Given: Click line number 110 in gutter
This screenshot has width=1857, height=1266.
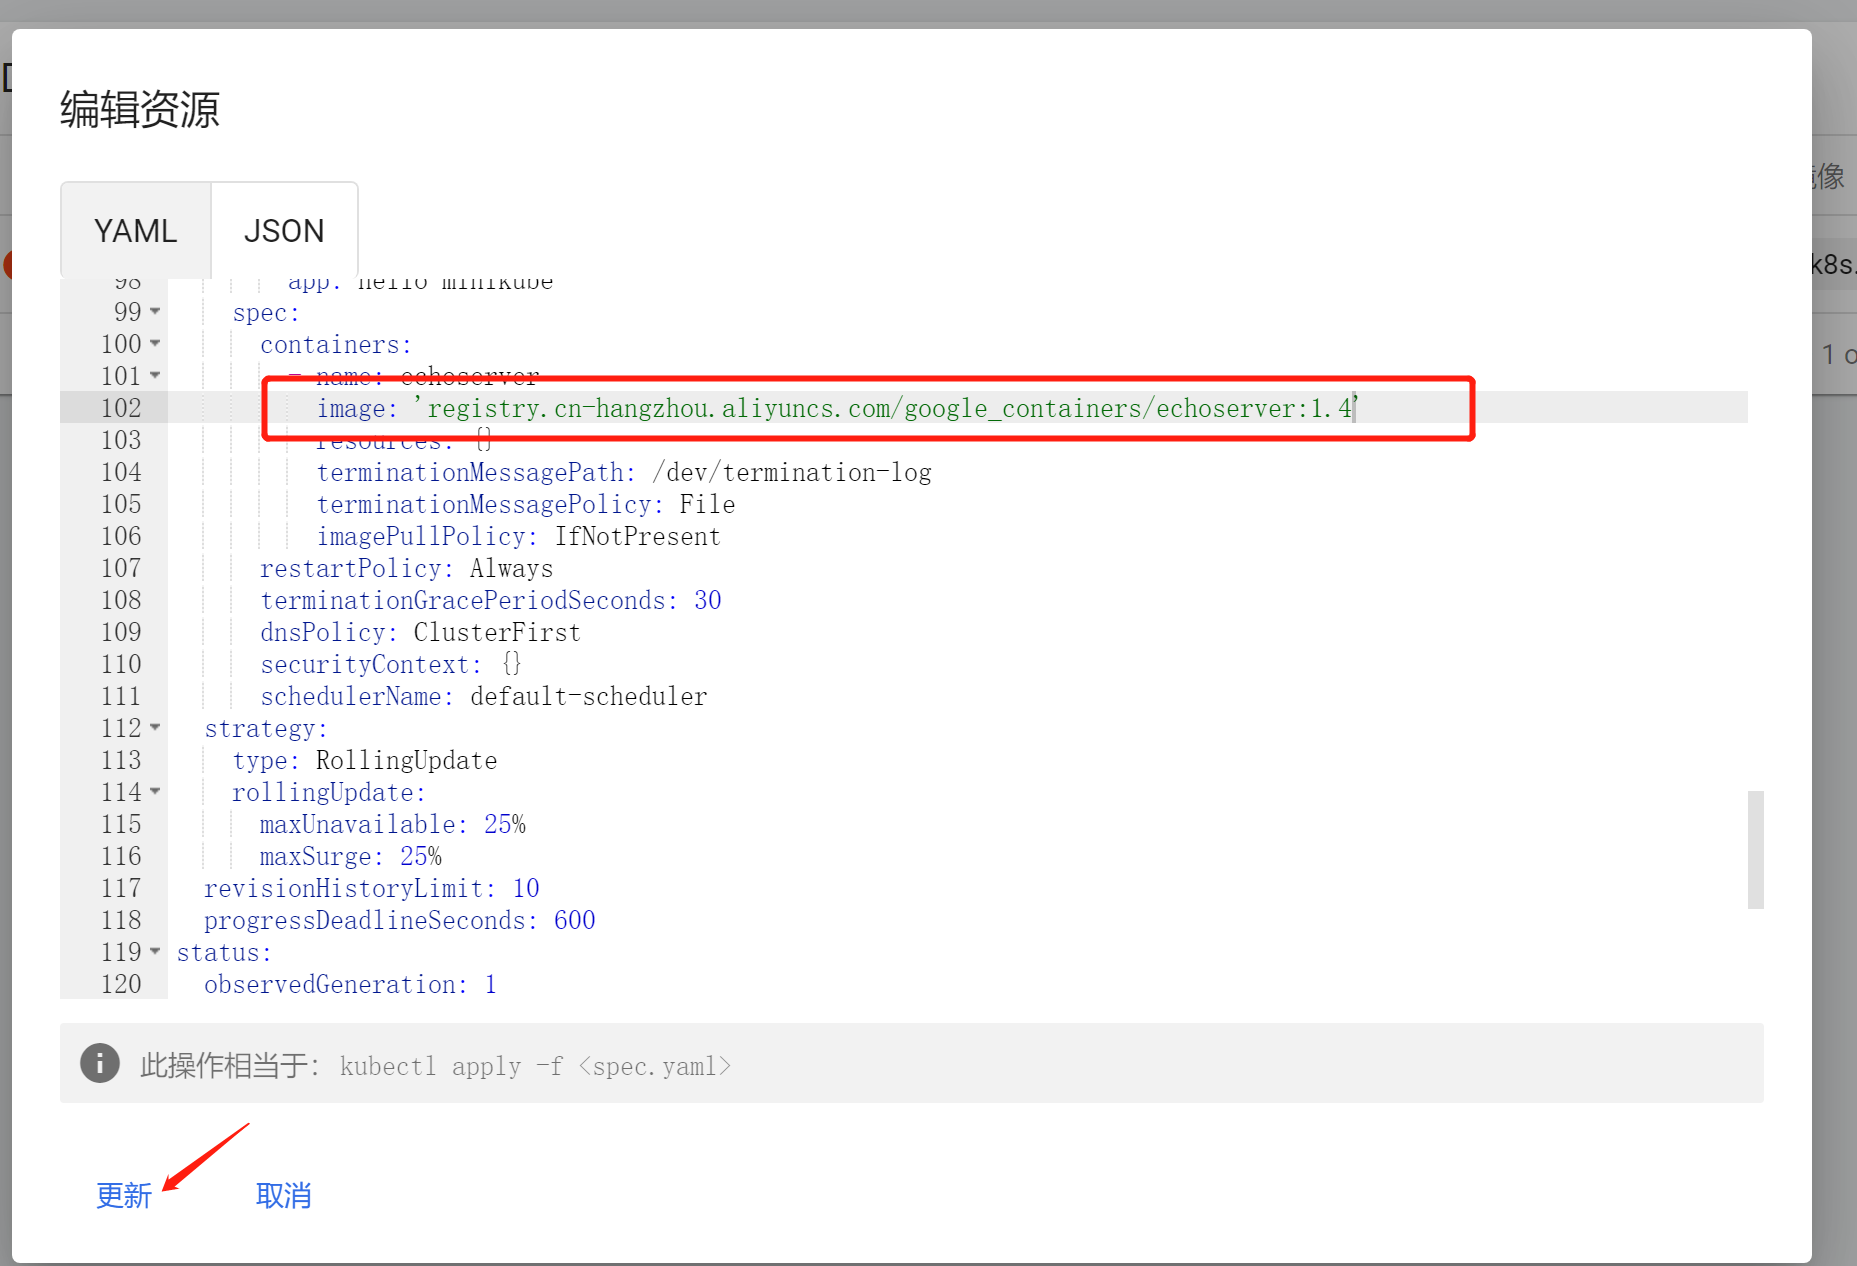Looking at the screenshot, I should click(x=120, y=663).
